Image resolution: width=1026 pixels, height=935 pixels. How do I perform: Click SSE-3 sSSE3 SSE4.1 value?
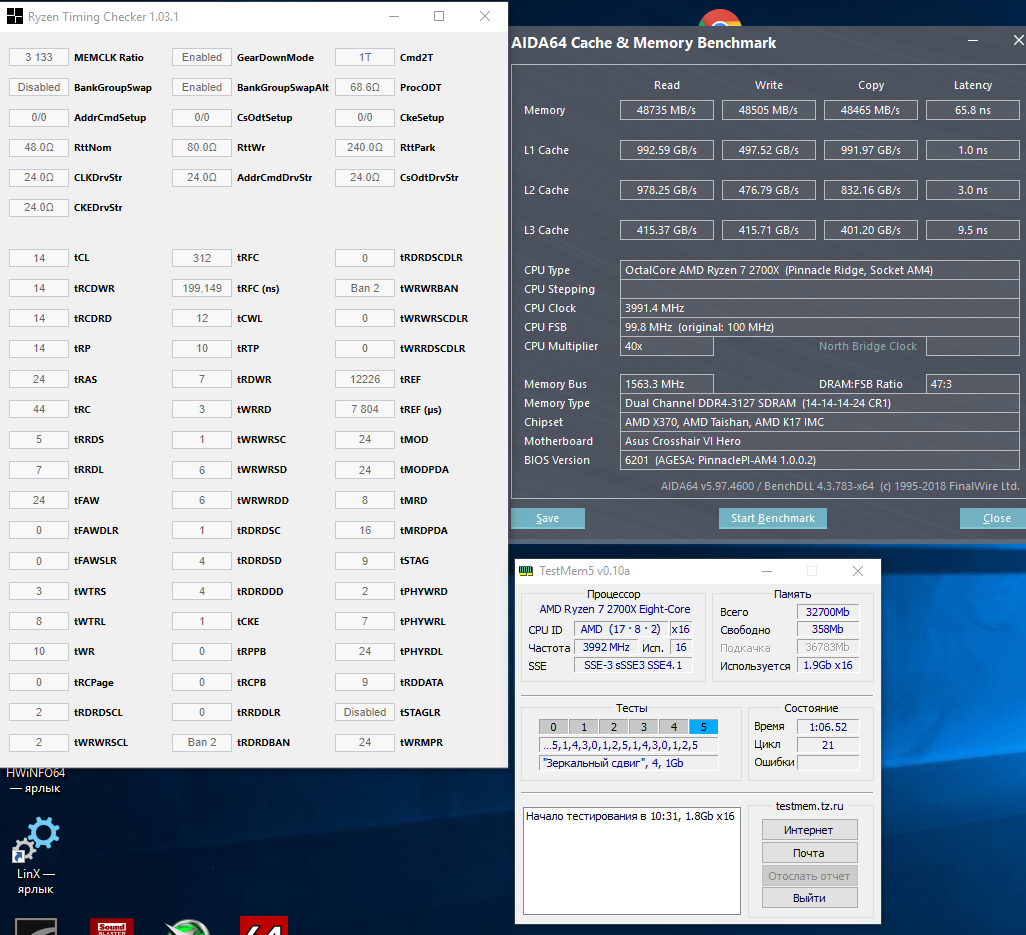click(x=632, y=665)
